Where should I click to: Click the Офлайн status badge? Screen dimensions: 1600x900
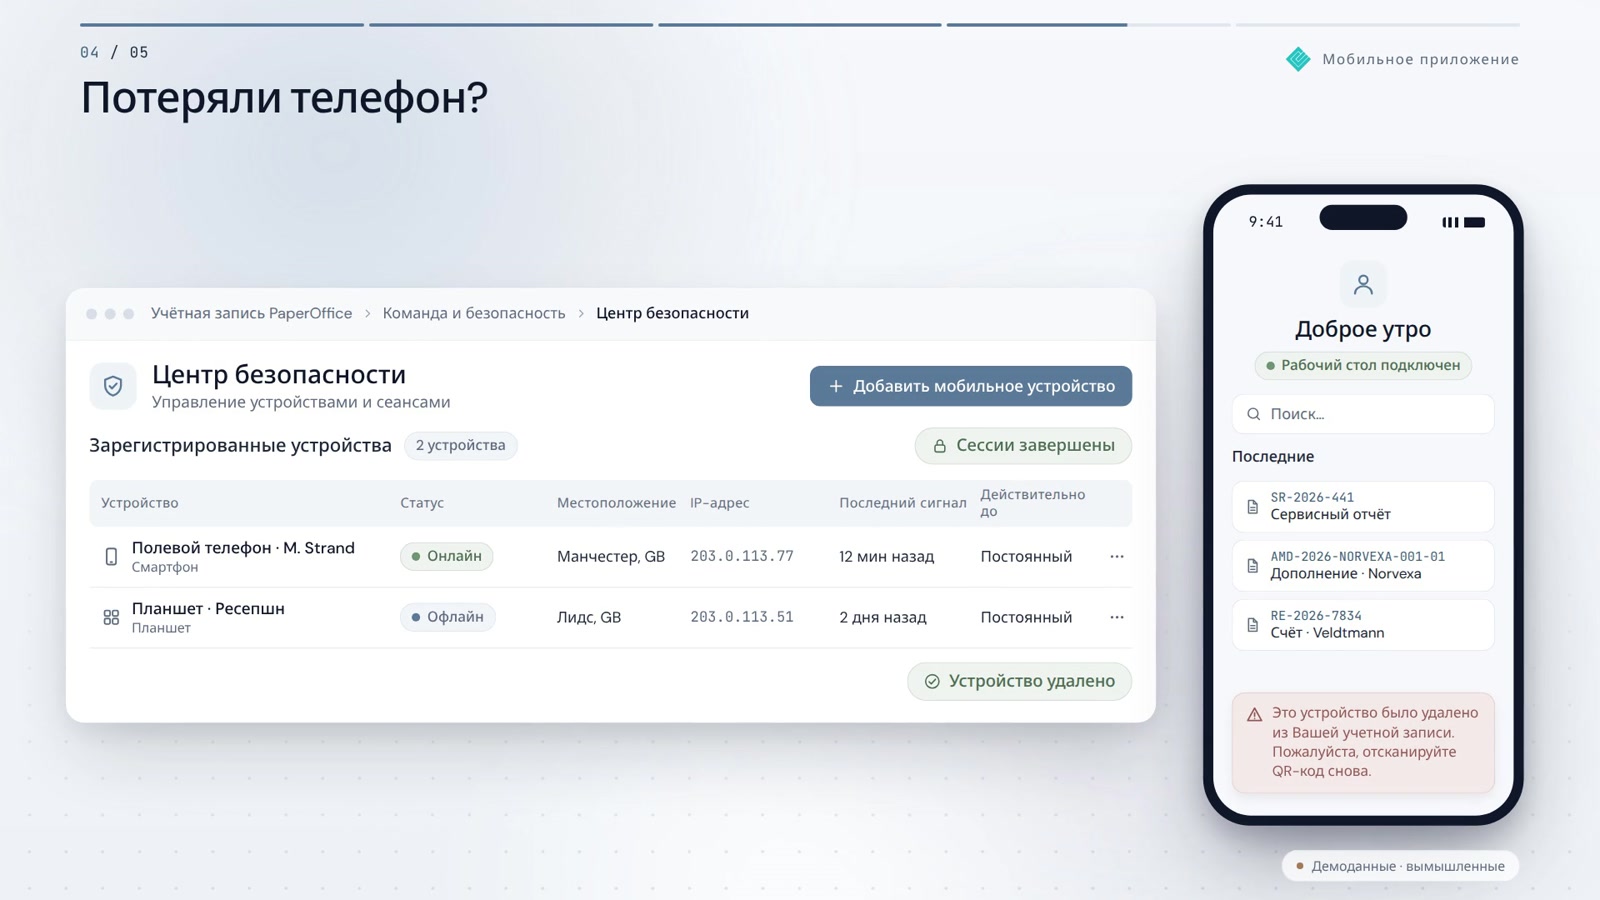pyautogui.click(x=447, y=617)
